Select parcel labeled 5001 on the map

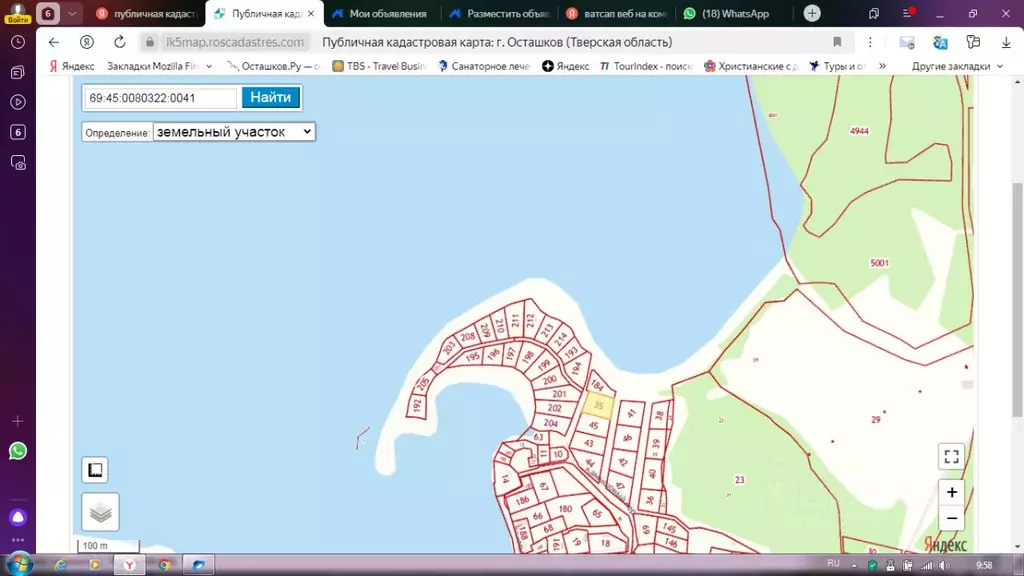pyautogui.click(x=879, y=263)
